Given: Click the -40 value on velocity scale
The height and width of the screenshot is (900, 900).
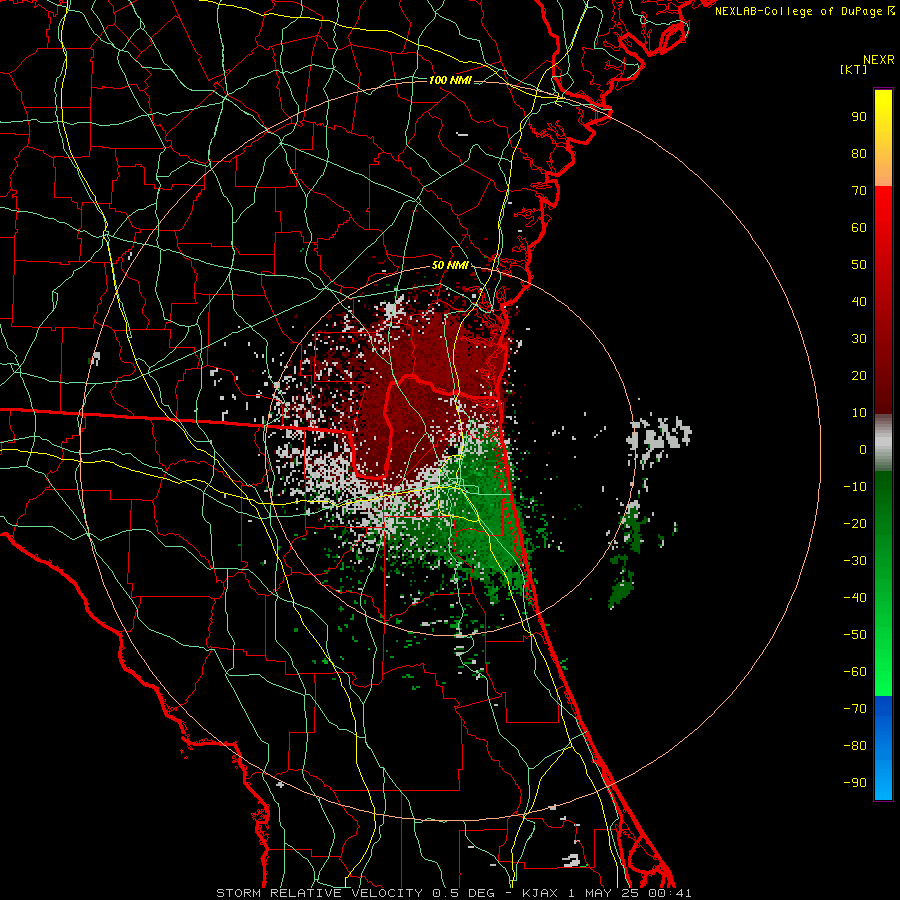Looking at the screenshot, I should [855, 598].
